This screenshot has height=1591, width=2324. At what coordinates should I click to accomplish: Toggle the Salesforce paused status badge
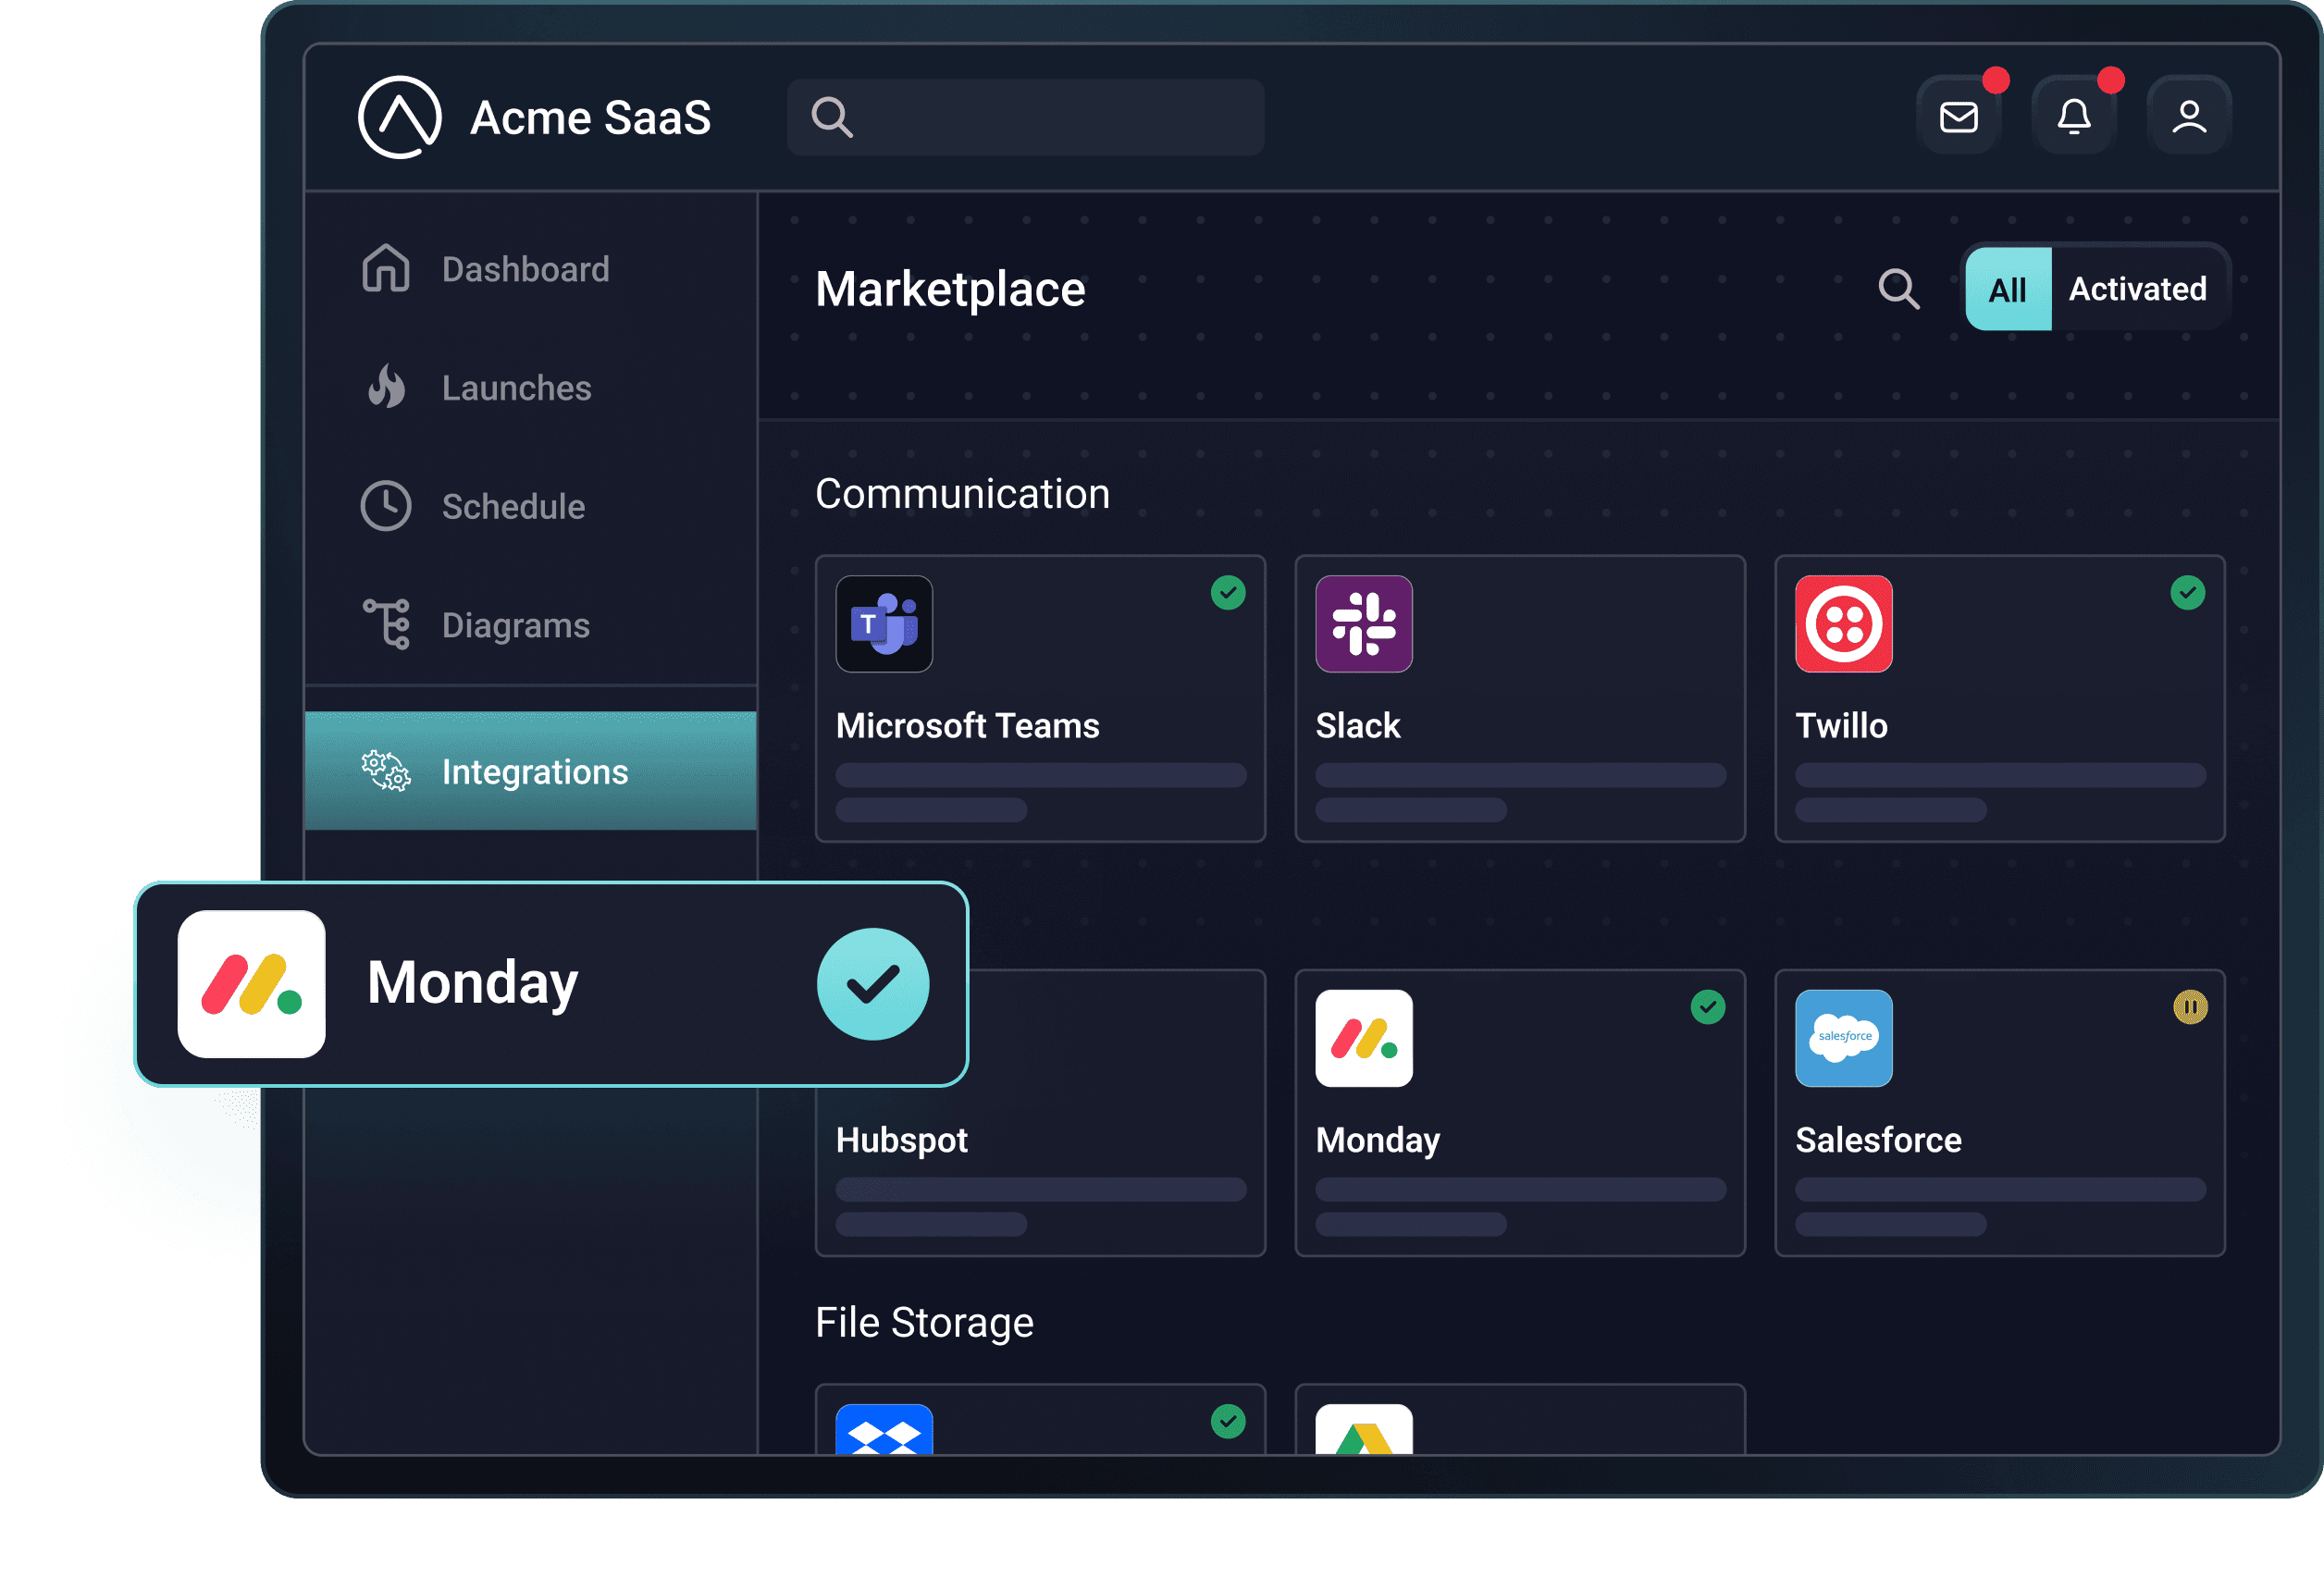pyautogui.click(x=2190, y=1007)
